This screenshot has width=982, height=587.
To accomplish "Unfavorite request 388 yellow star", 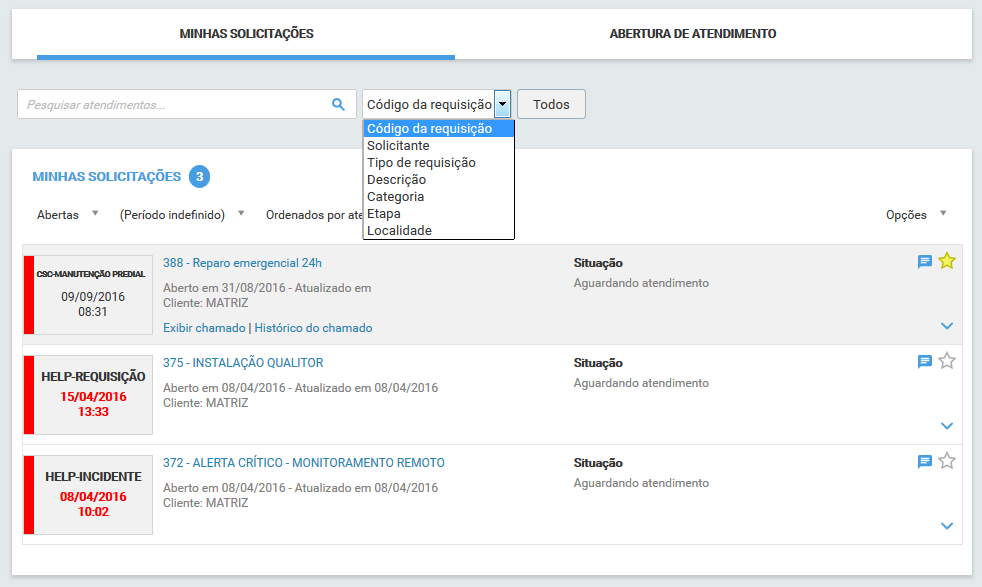I will click(947, 261).
